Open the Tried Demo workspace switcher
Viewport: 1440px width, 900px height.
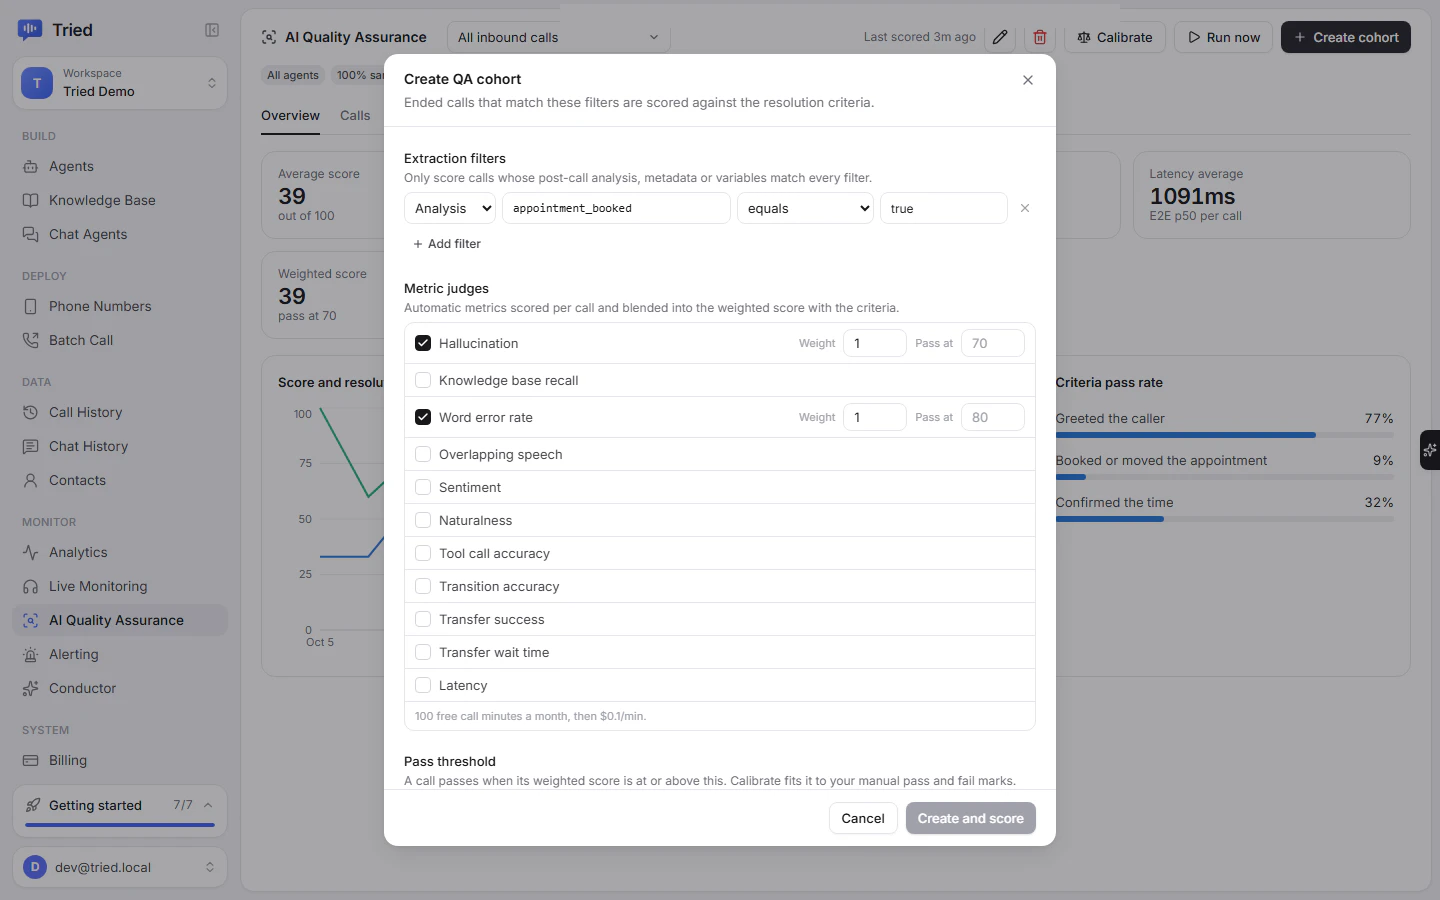coord(120,83)
